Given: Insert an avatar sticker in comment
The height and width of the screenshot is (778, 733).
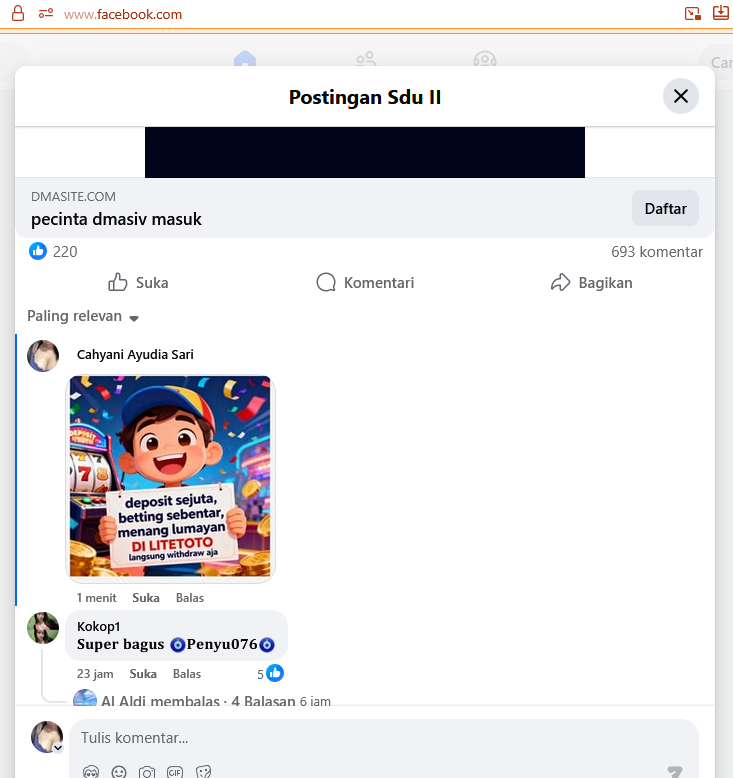Looking at the screenshot, I should pos(91,773).
